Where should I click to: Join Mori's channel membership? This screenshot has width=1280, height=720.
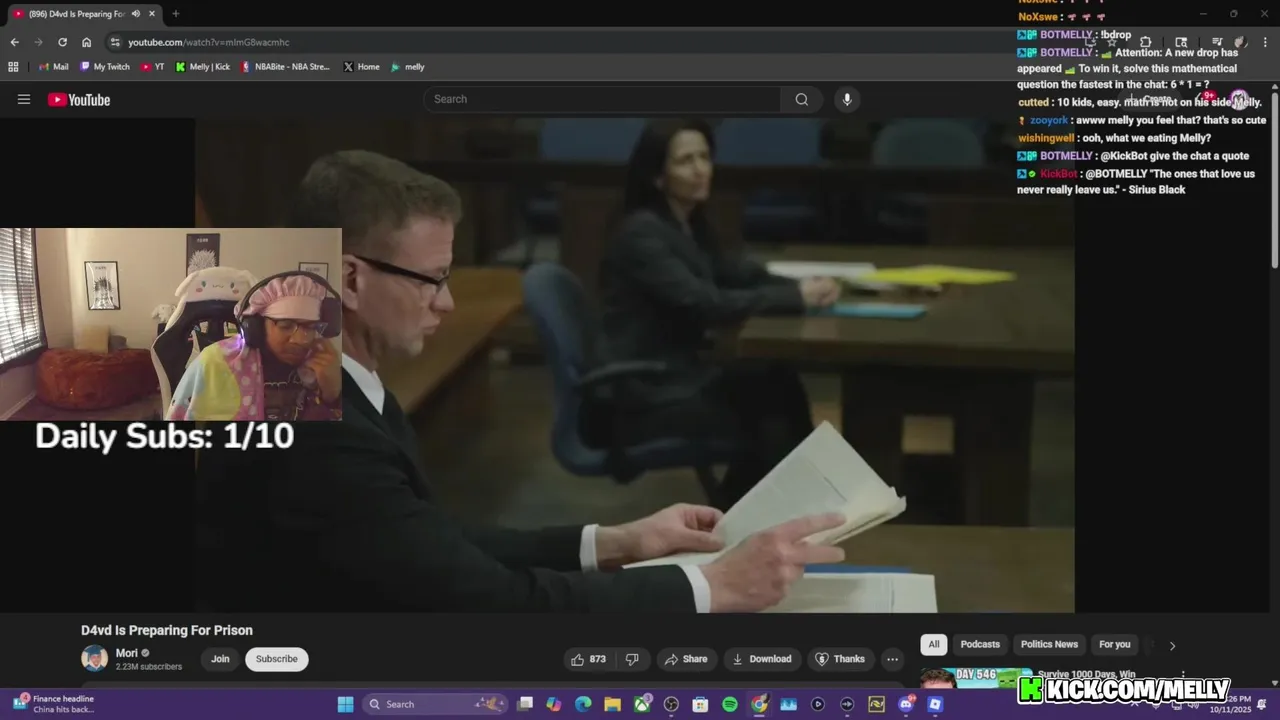[220, 659]
